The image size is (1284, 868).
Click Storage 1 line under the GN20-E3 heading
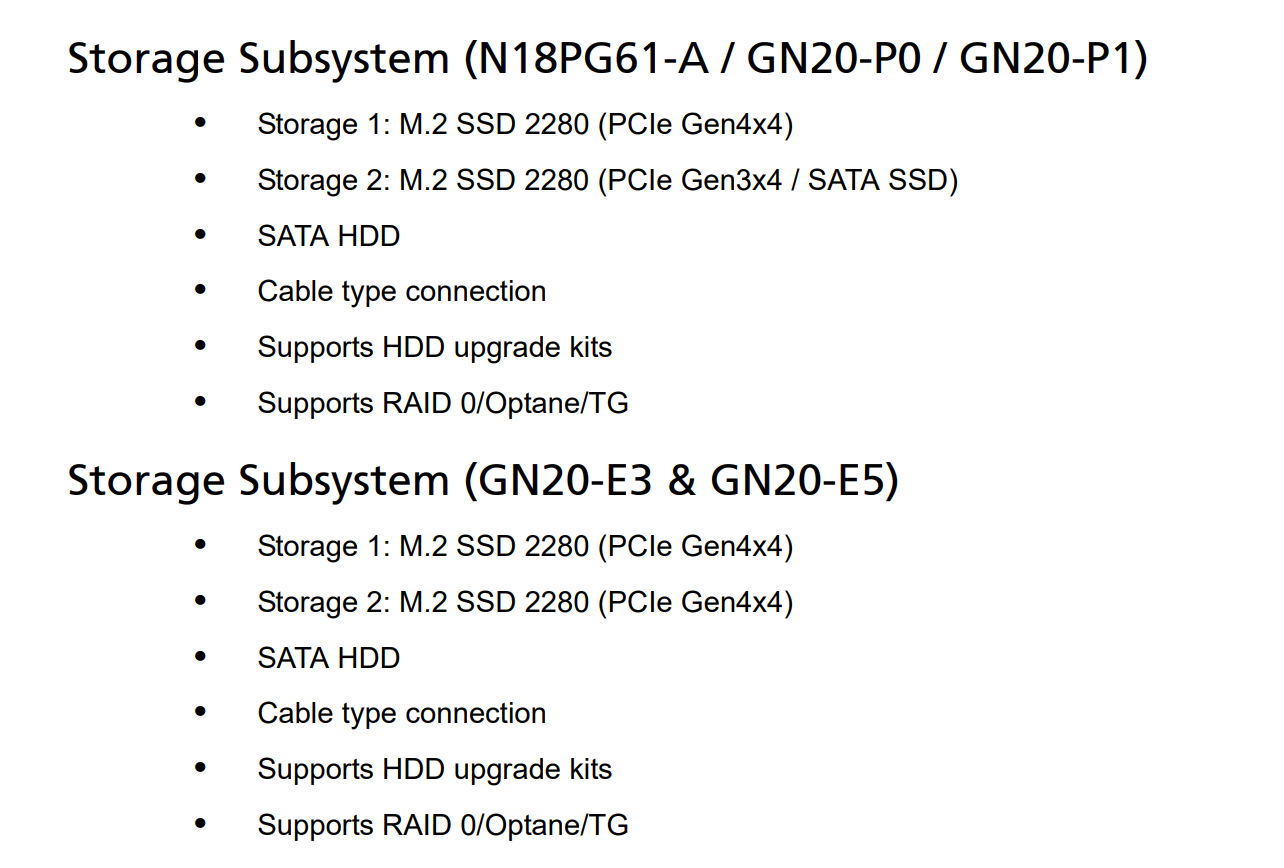click(525, 546)
